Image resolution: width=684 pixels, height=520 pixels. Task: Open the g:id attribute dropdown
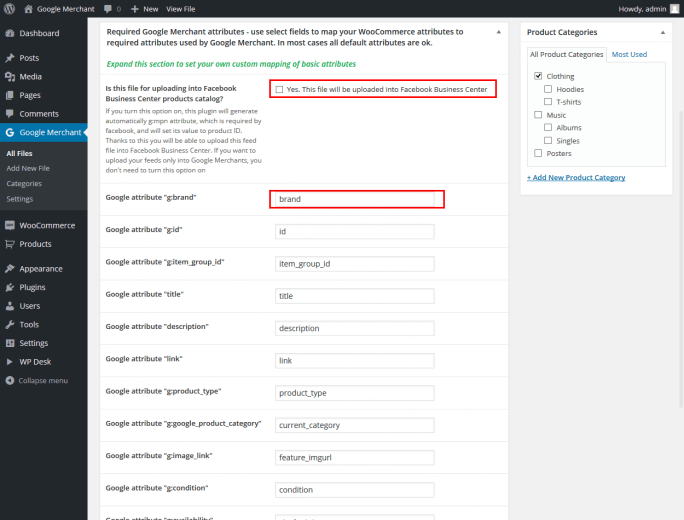coord(355,231)
